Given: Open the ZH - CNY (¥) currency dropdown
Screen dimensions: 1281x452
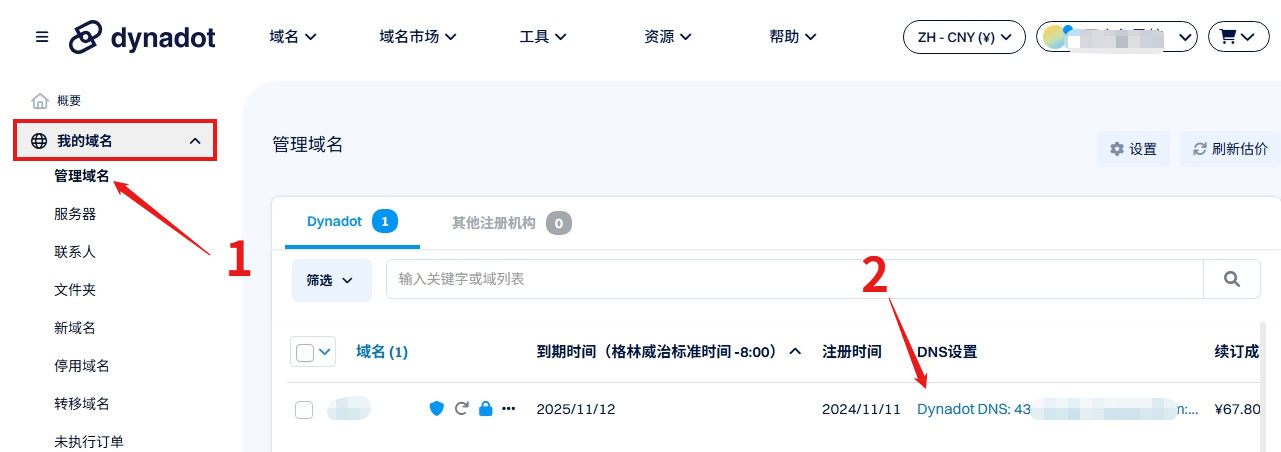Looking at the screenshot, I should 964,37.
